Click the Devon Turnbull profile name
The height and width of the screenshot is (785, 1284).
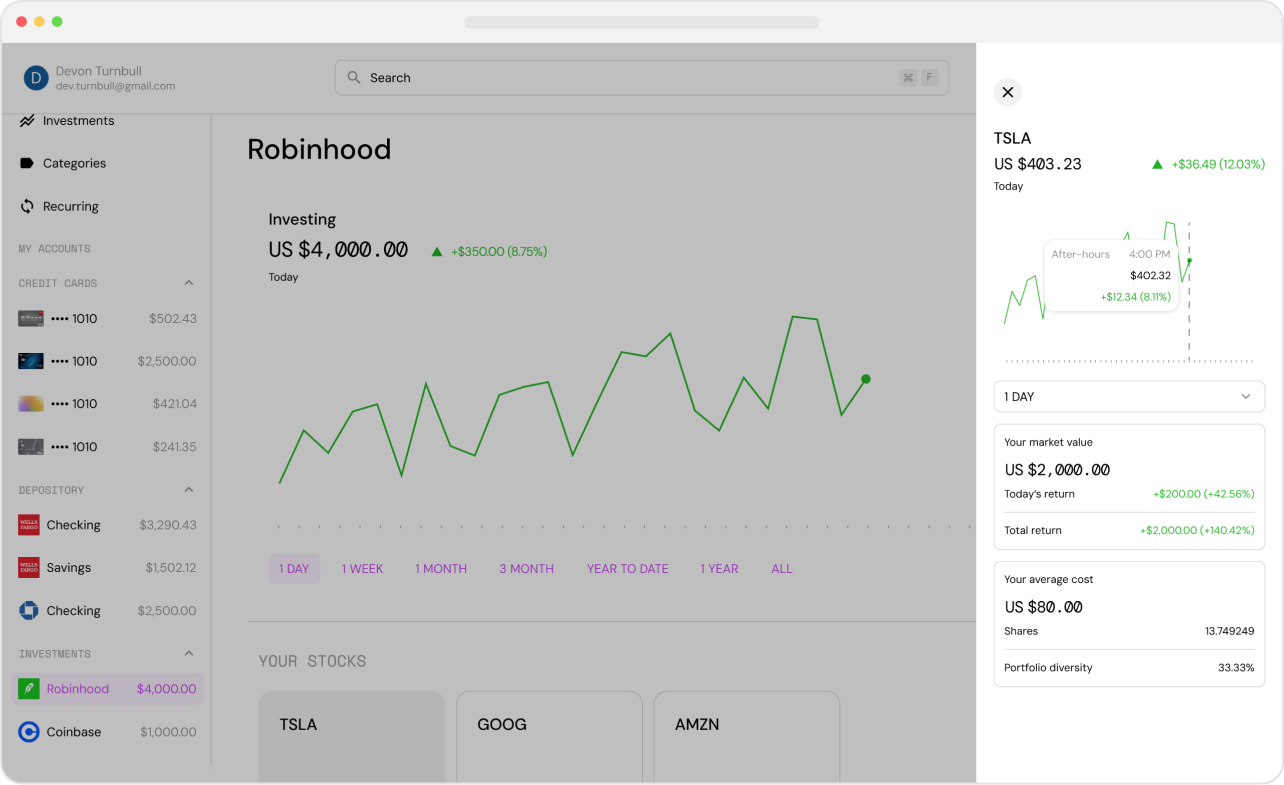coord(99,71)
